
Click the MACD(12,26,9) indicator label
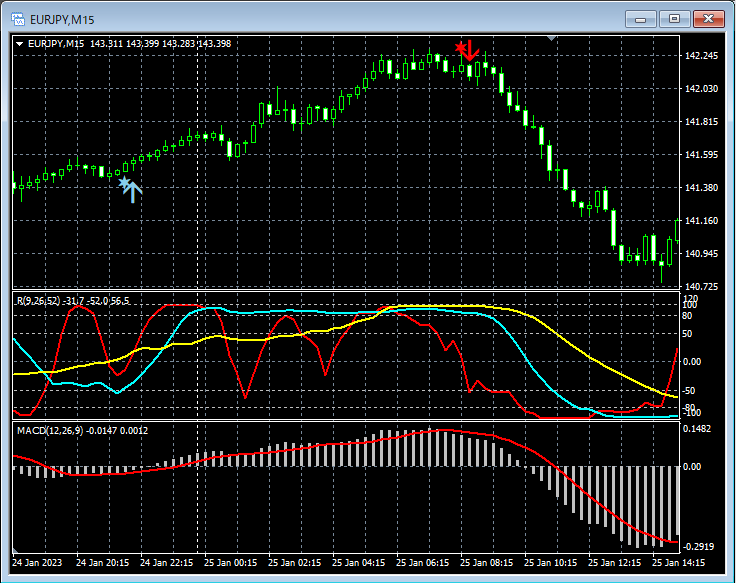[50, 431]
